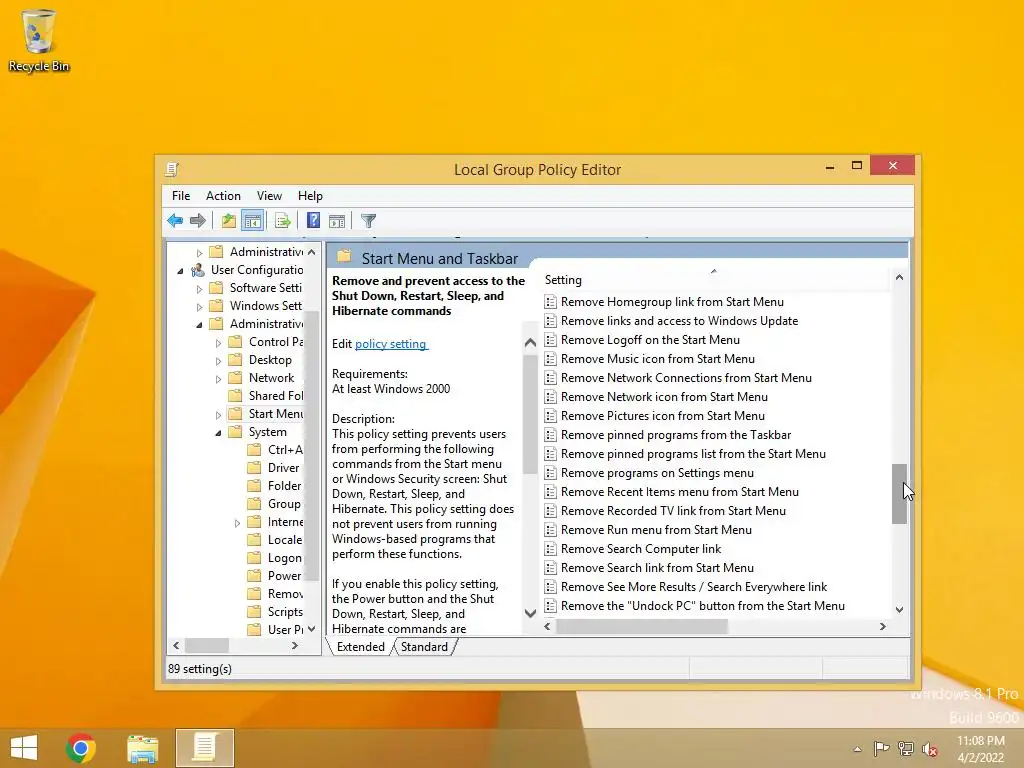
Task: Select Remove Music icon from Start Menu
Action: click(x=658, y=359)
